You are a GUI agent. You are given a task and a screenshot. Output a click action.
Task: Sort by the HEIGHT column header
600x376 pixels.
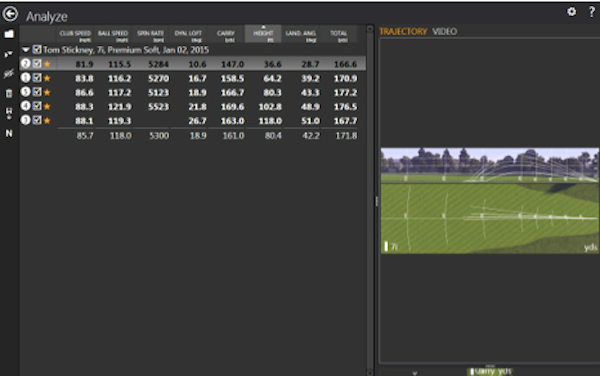click(263, 34)
